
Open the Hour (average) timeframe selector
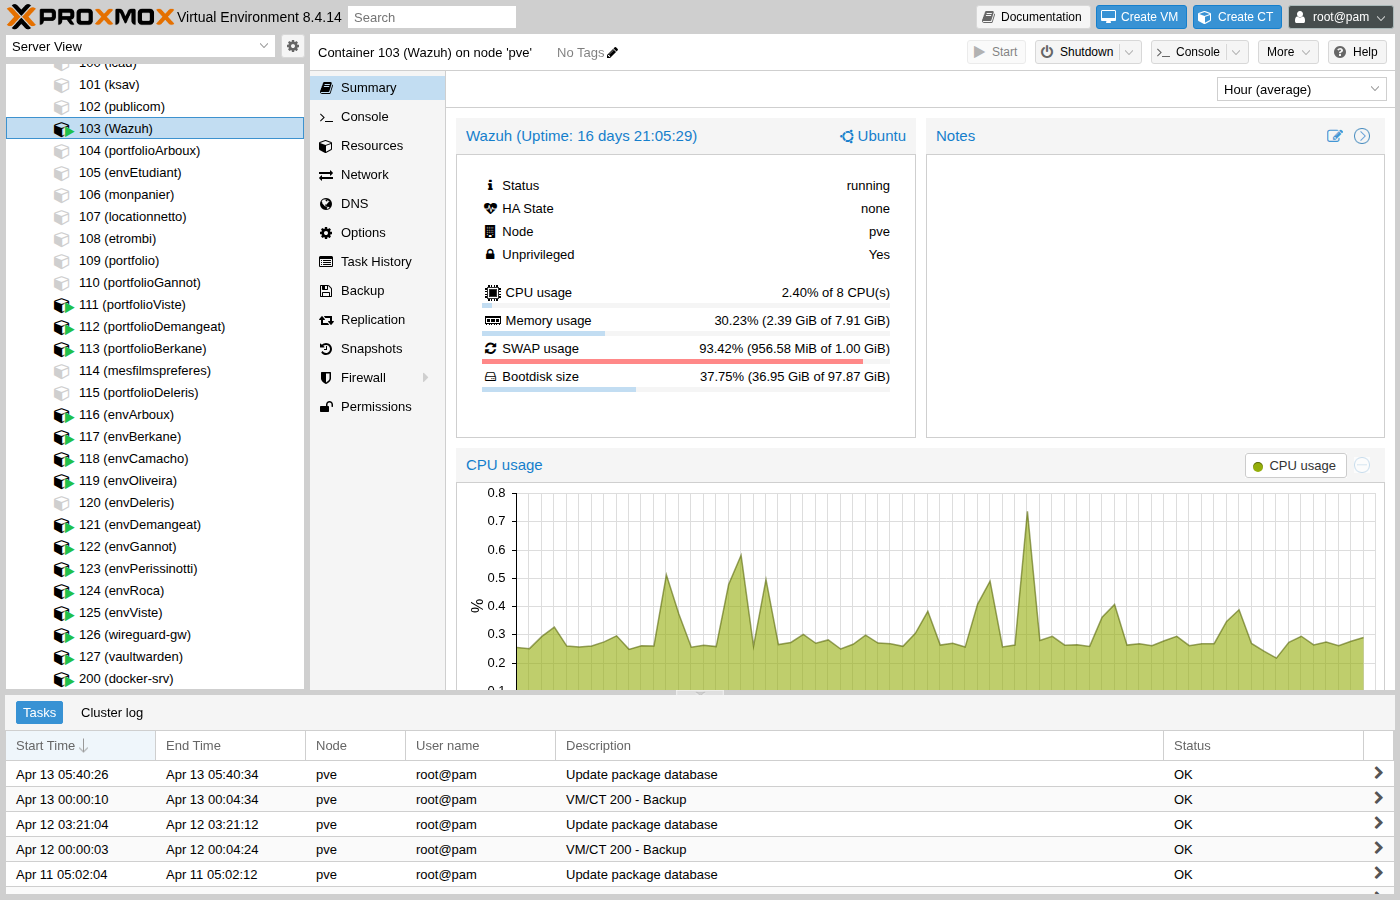pyautogui.click(x=1301, y=89)
